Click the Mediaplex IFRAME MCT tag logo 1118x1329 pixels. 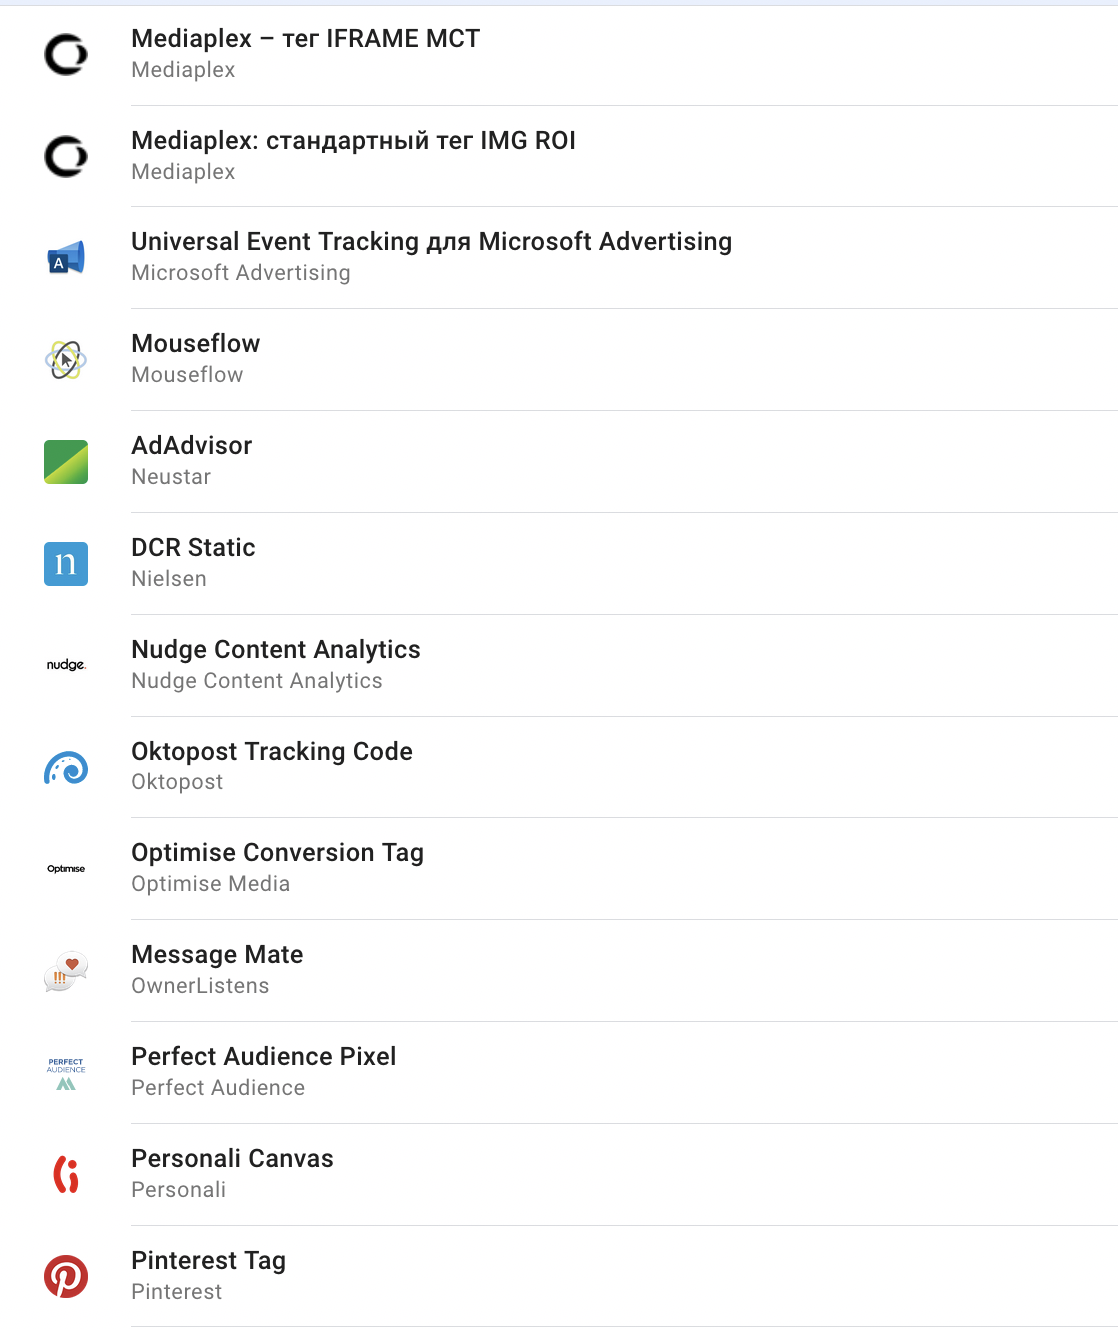66,54
